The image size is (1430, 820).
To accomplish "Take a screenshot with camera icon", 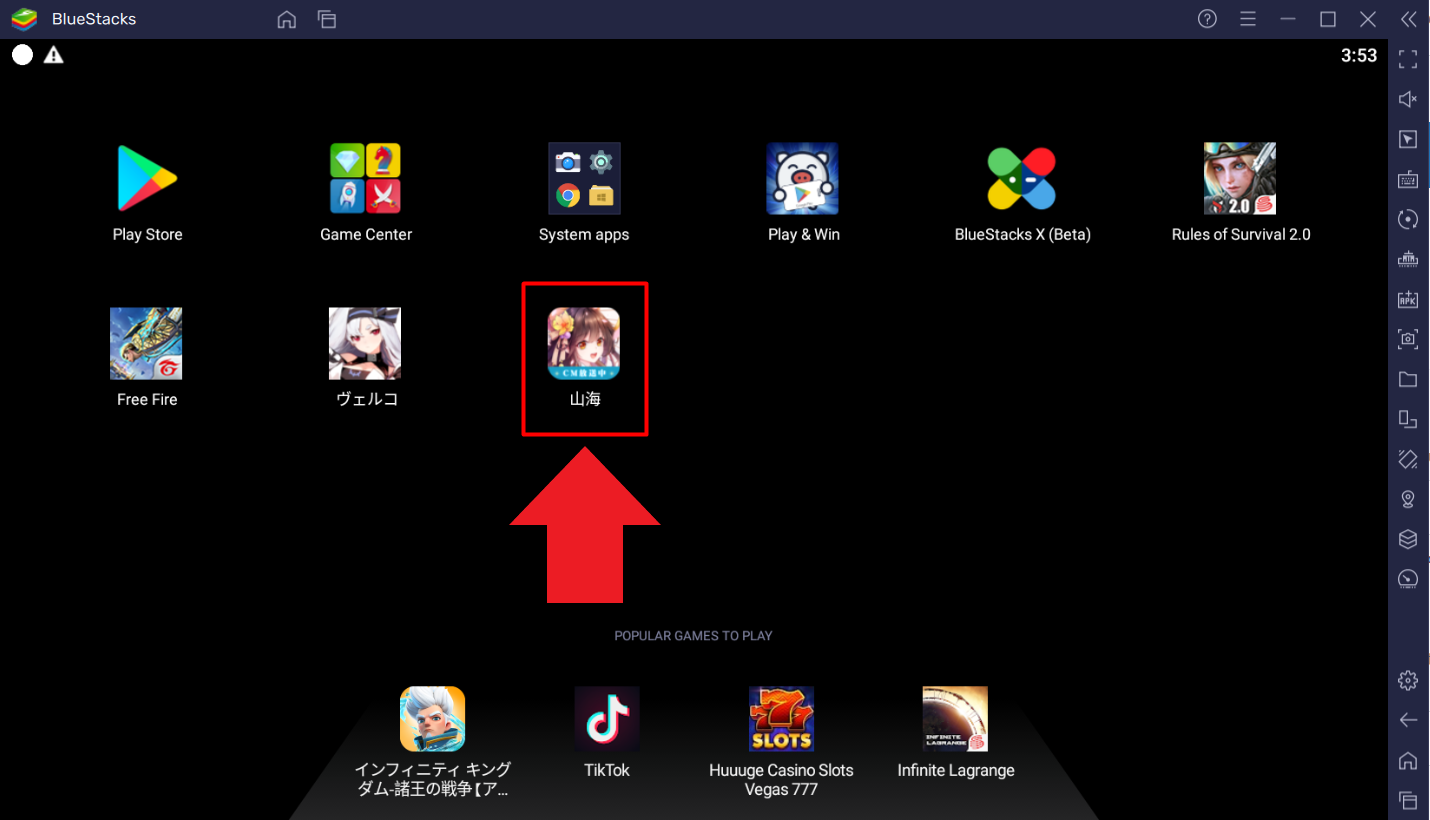I will pyautogui.click(x=1408, y=339).
